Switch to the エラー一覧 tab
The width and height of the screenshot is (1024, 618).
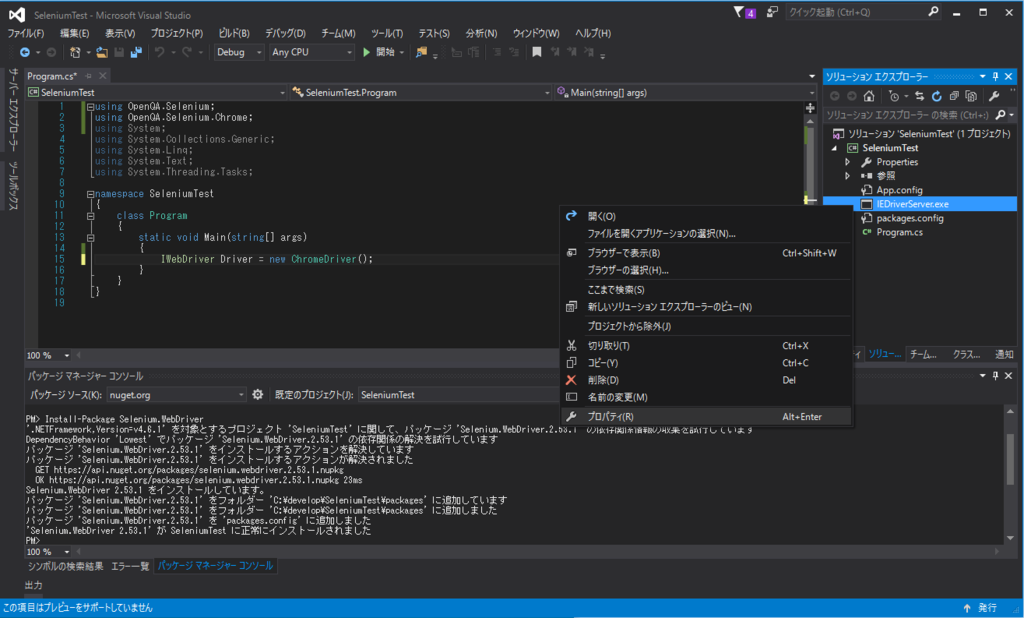[x=130, y=566]
